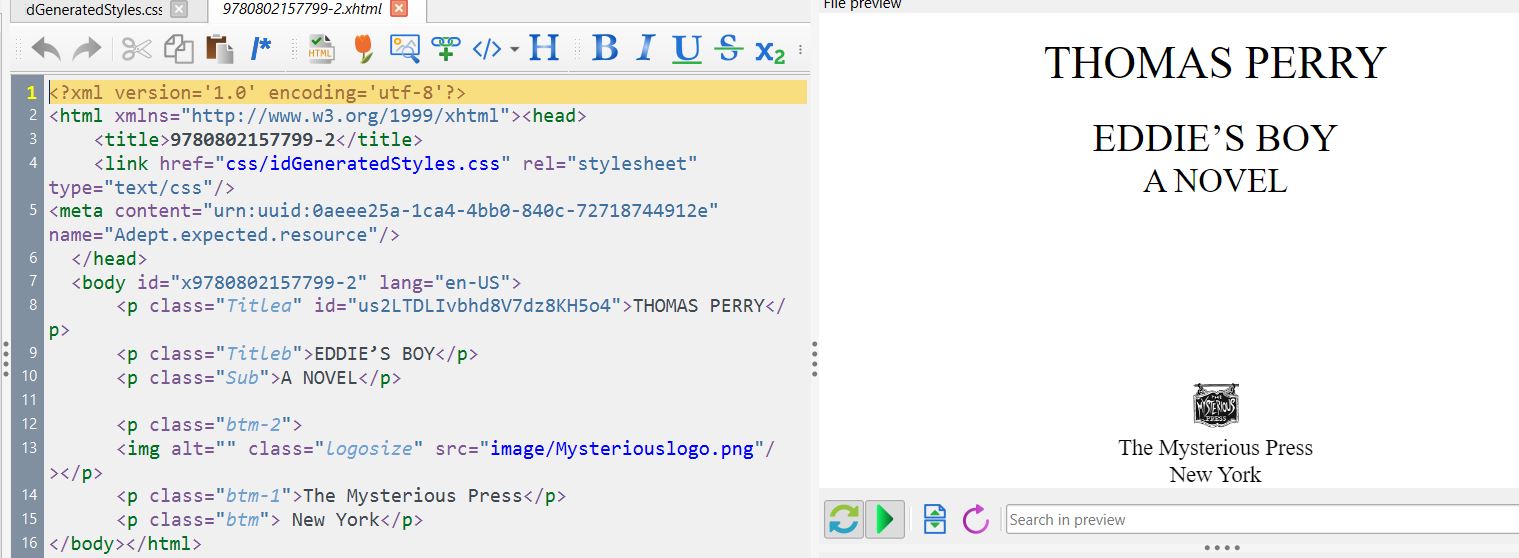Image resolution: width=1519 pixels, height=558 pixels.
Task: Place cursor in the xml declaration line
Action: coord(428,93)
